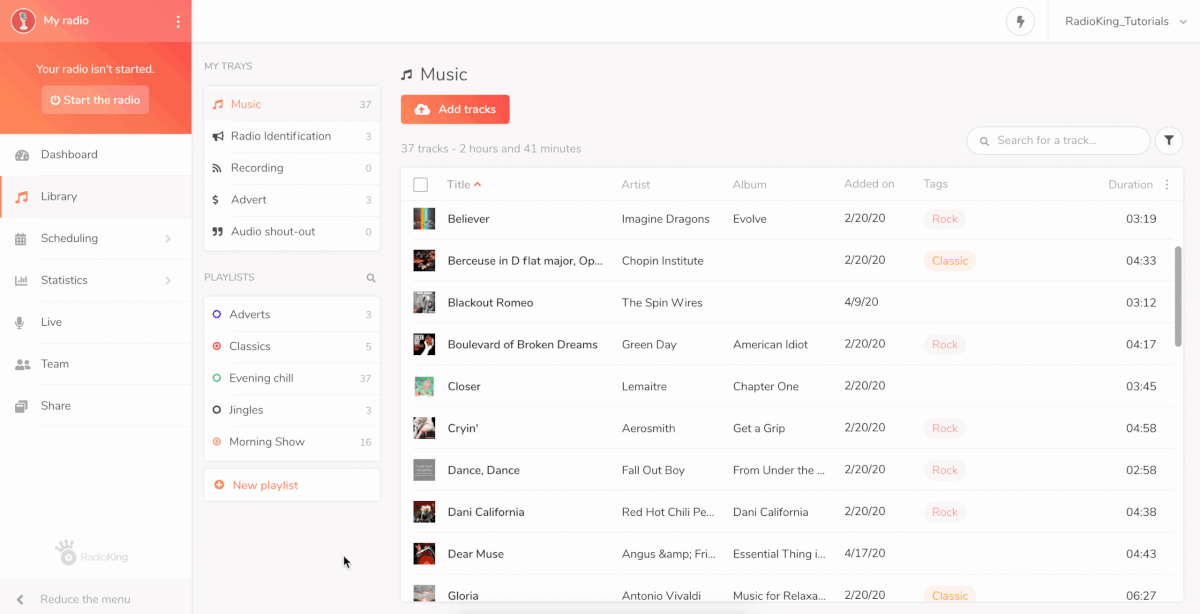This screenshot has height=614, width=1200.
Task: Click the Music tray note icon
Action: pyautogui.click(x=218, y=104)
